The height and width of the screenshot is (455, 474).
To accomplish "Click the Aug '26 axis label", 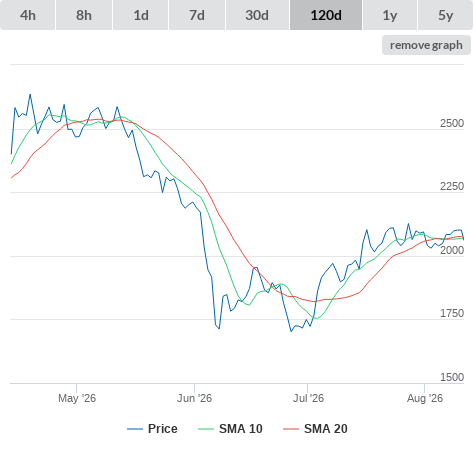I will [x=425, y=398].
